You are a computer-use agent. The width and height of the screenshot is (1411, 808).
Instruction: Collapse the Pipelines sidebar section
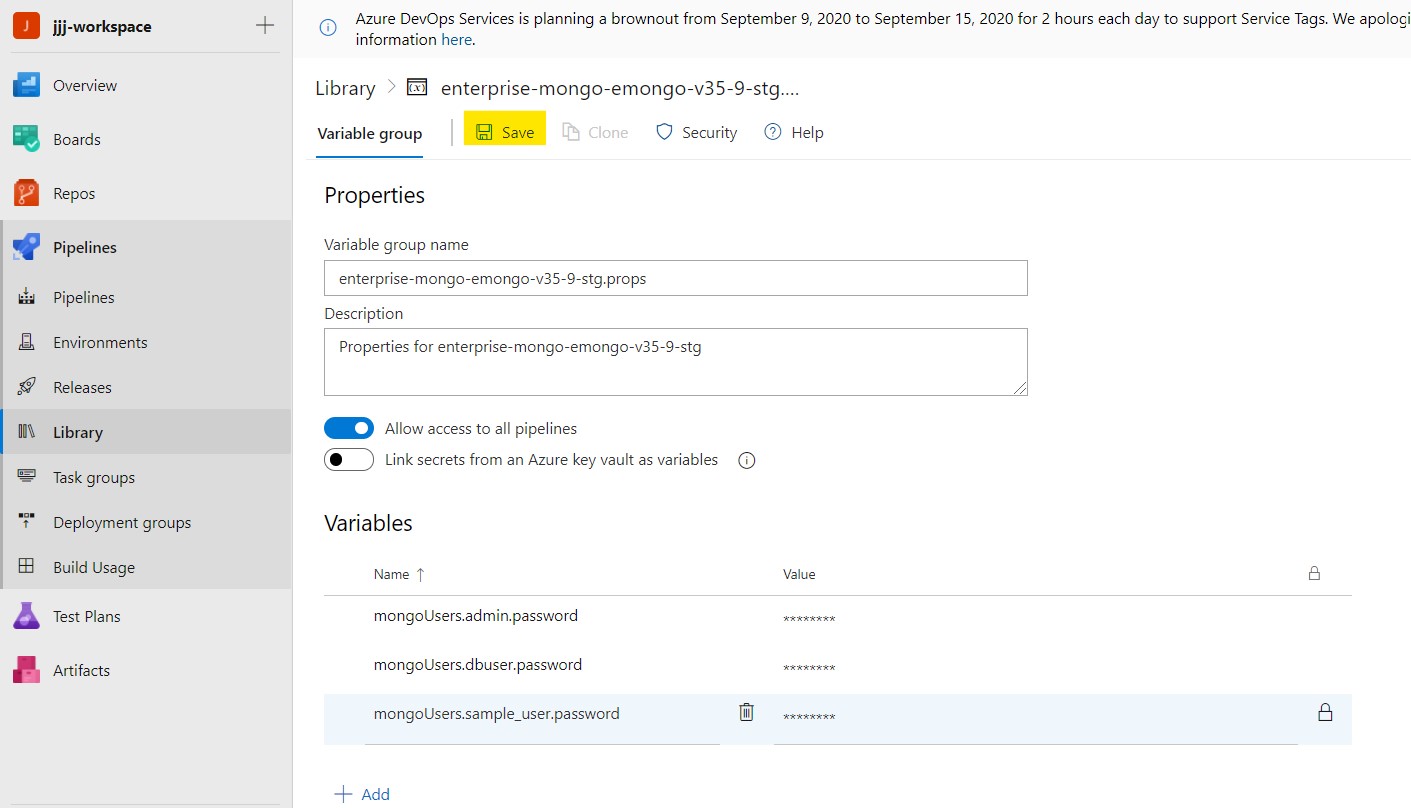click(x=84, y=248)
